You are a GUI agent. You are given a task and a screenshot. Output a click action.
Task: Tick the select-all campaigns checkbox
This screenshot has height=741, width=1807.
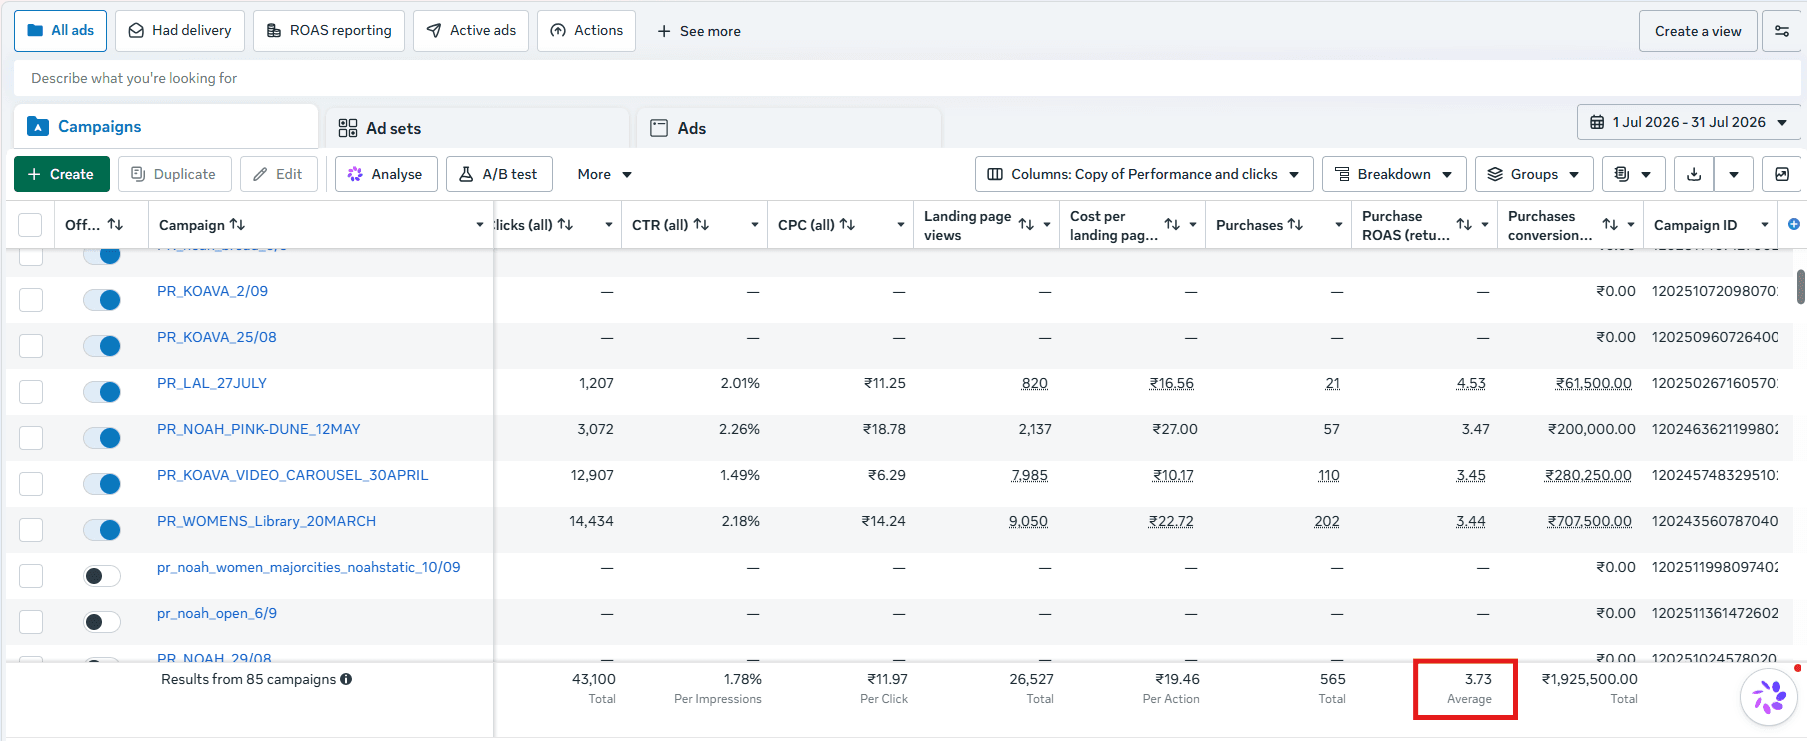tap(31, 225)
